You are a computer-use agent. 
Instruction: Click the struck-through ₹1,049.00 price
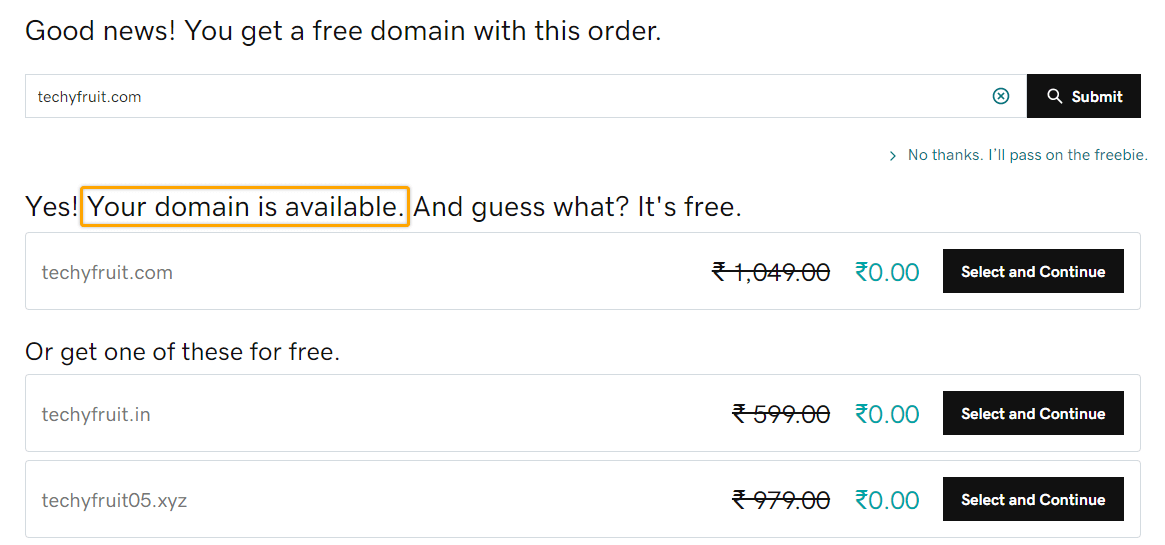[x=770, y=272]
